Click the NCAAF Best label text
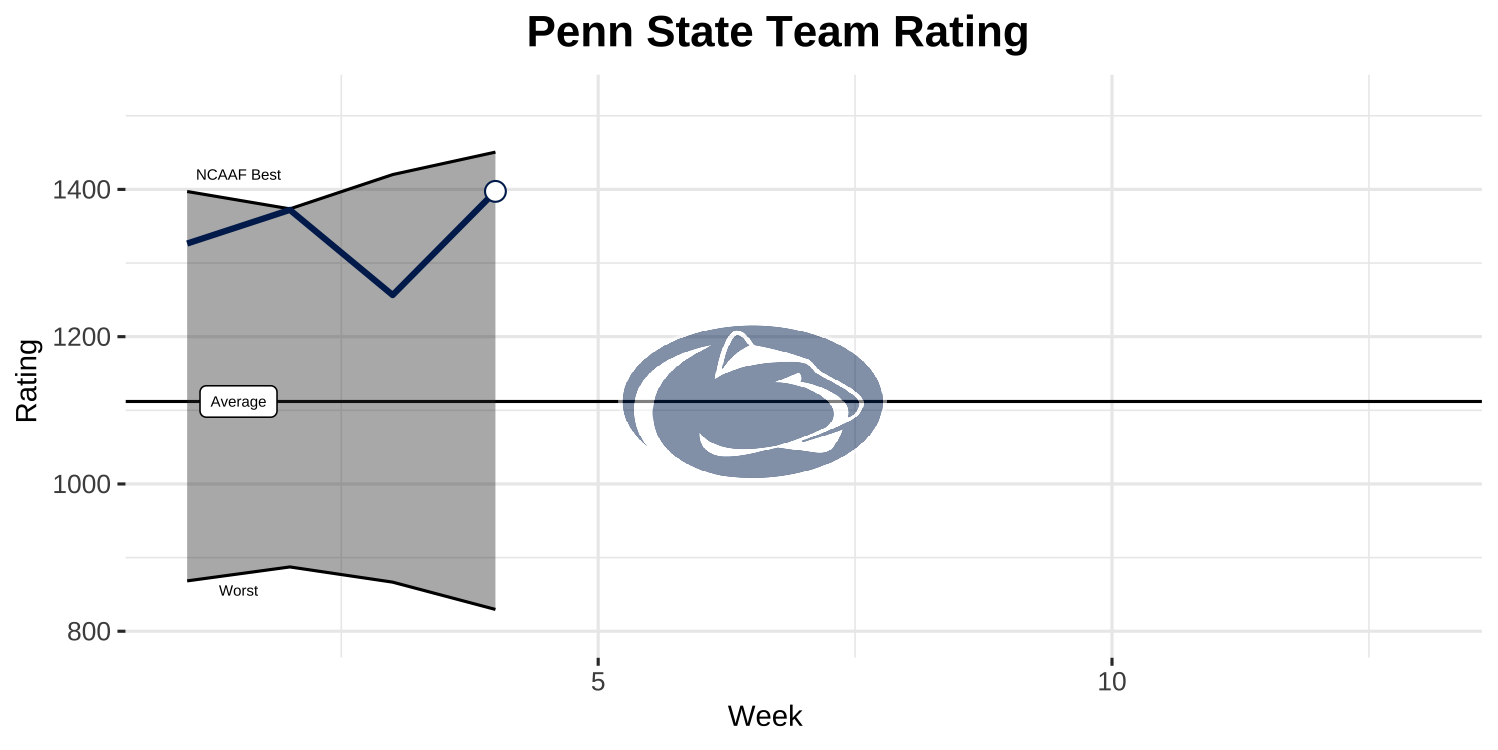The image size is (1498, 750). click(x=238, y=175)
